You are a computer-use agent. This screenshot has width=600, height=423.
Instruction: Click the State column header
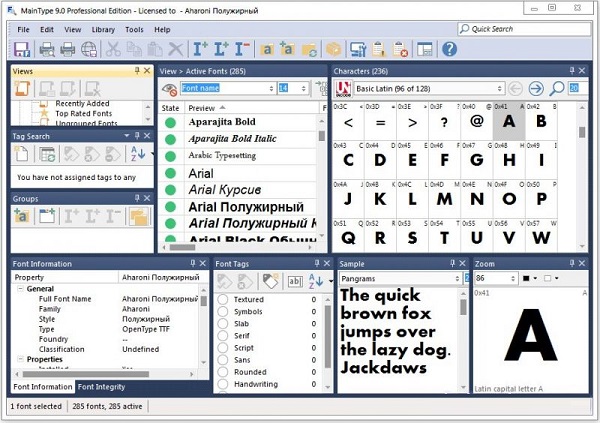(171, 108)
